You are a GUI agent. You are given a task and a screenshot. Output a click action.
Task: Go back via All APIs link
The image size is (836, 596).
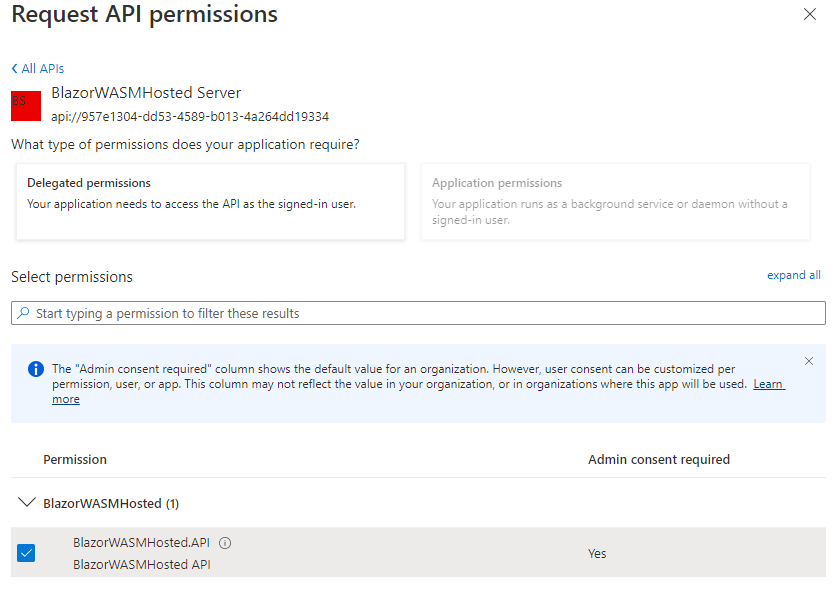[x=42, y=69]
